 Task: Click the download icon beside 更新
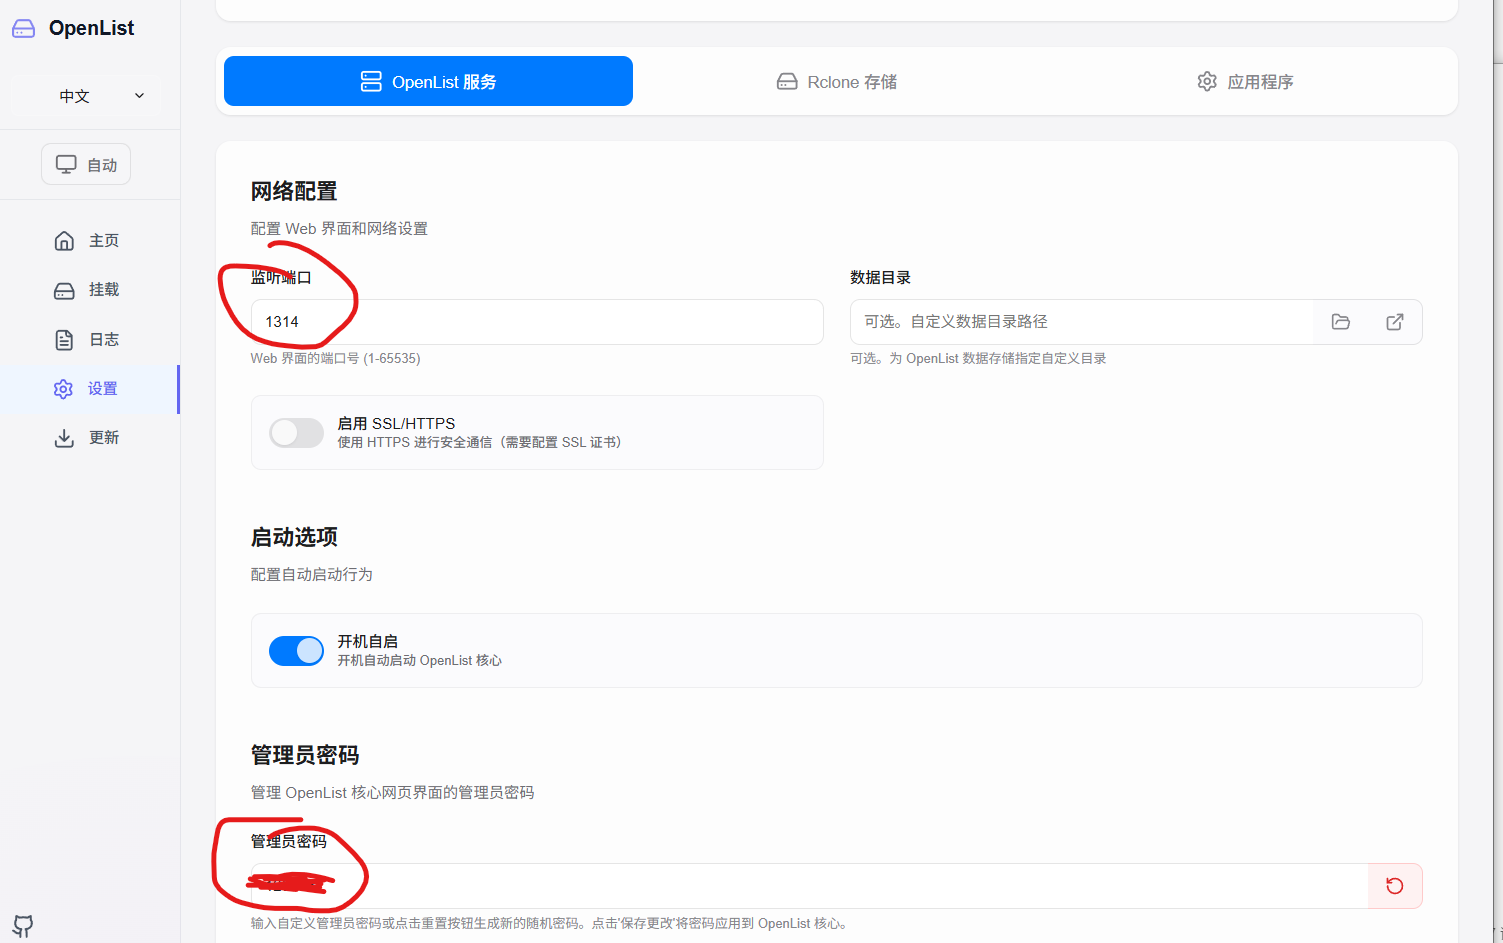(x=64, y=438)
